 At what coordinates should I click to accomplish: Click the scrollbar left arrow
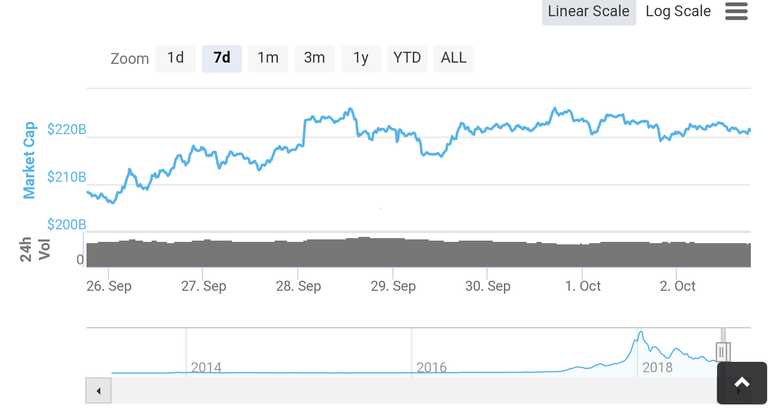click(x=98, y=391)
